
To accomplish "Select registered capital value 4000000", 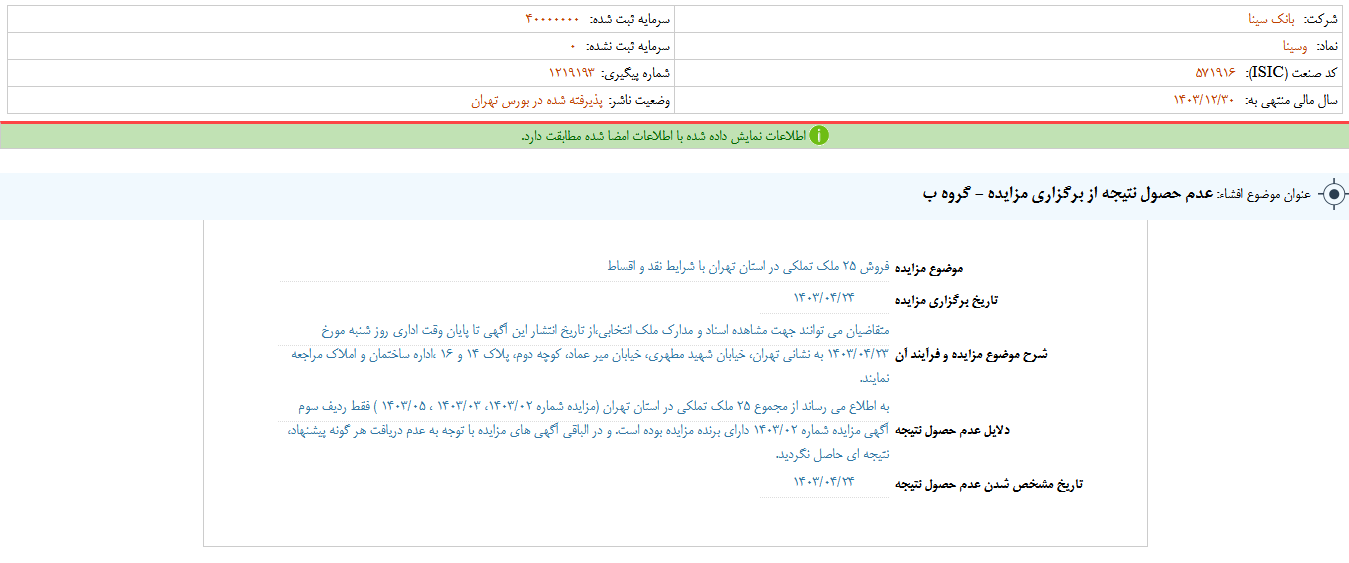I will 552,19.
